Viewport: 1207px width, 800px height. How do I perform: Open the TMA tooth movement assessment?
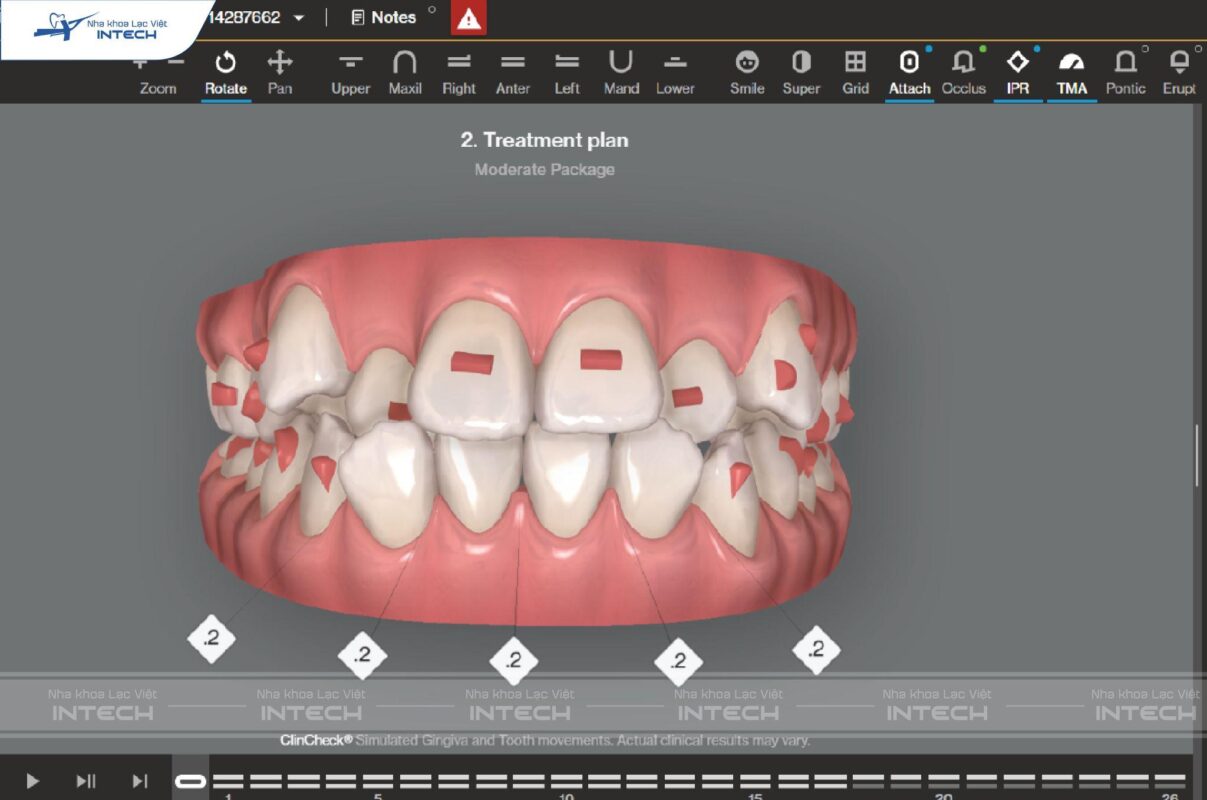tap(1071, 72)
